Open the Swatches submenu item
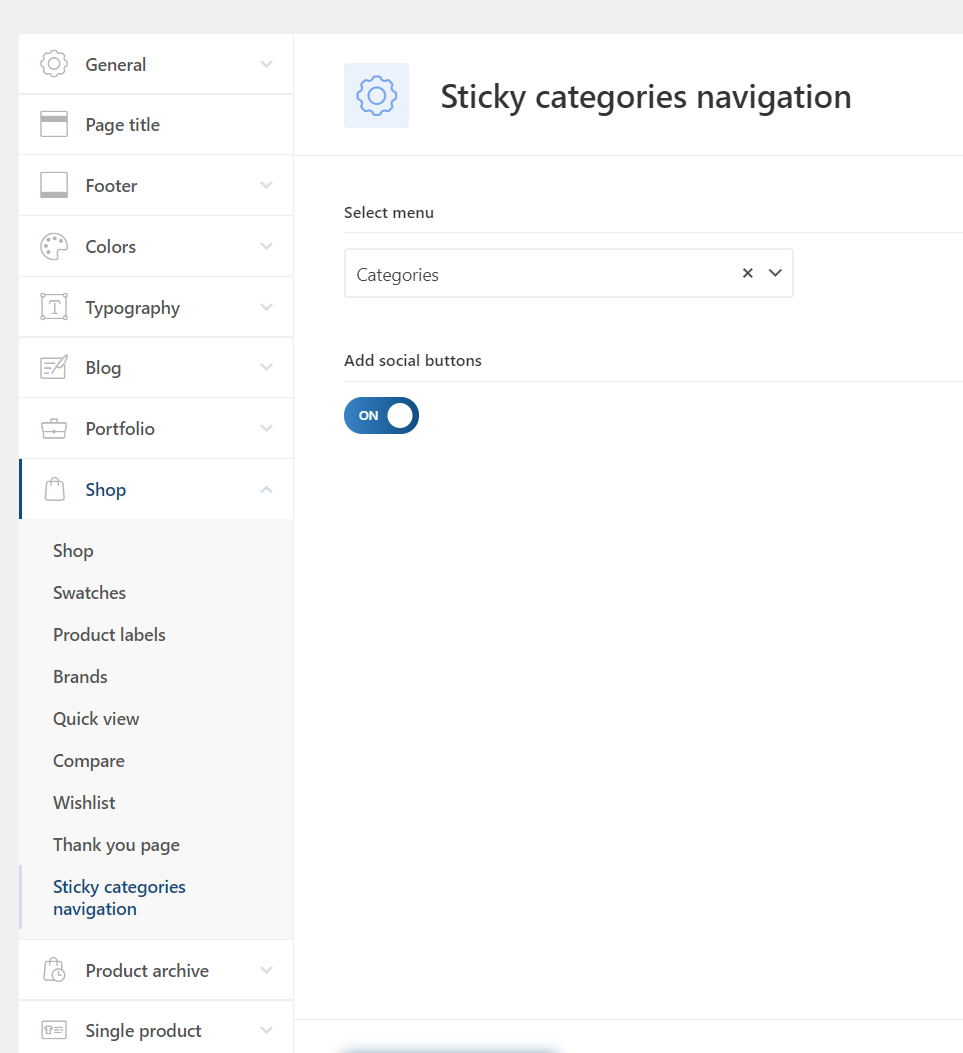963x1053 pixels. [x=89, y=593]
